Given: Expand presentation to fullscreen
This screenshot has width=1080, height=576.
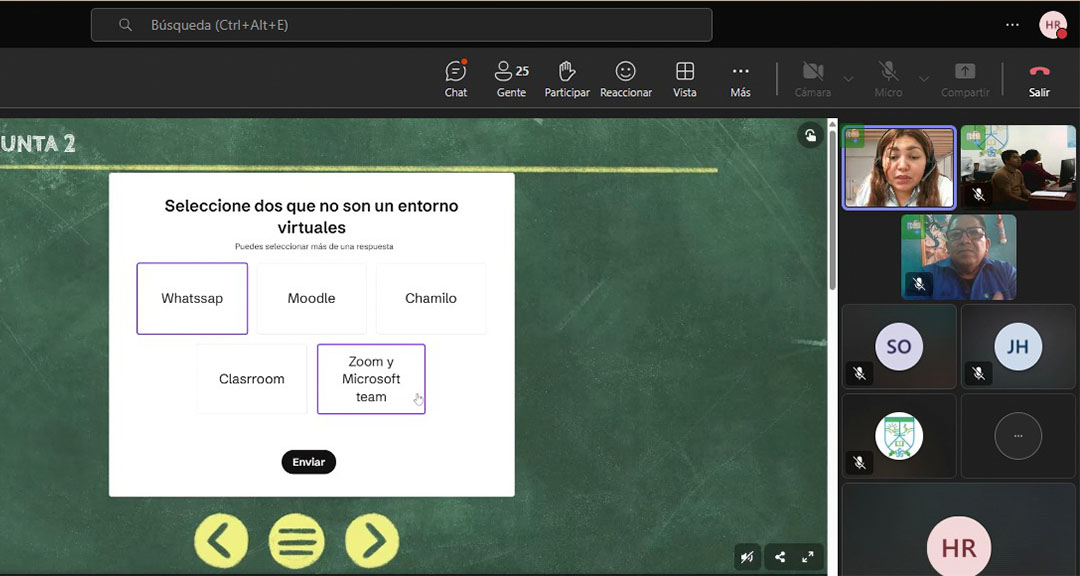Looking at the screenshot, I should point(808,558).
